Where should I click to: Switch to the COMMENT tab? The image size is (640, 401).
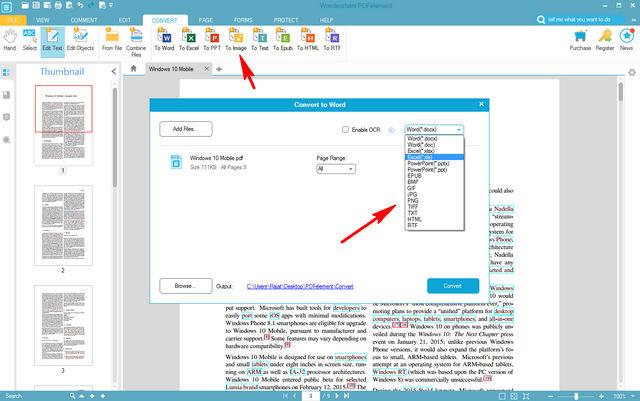(x=84, y=20)
